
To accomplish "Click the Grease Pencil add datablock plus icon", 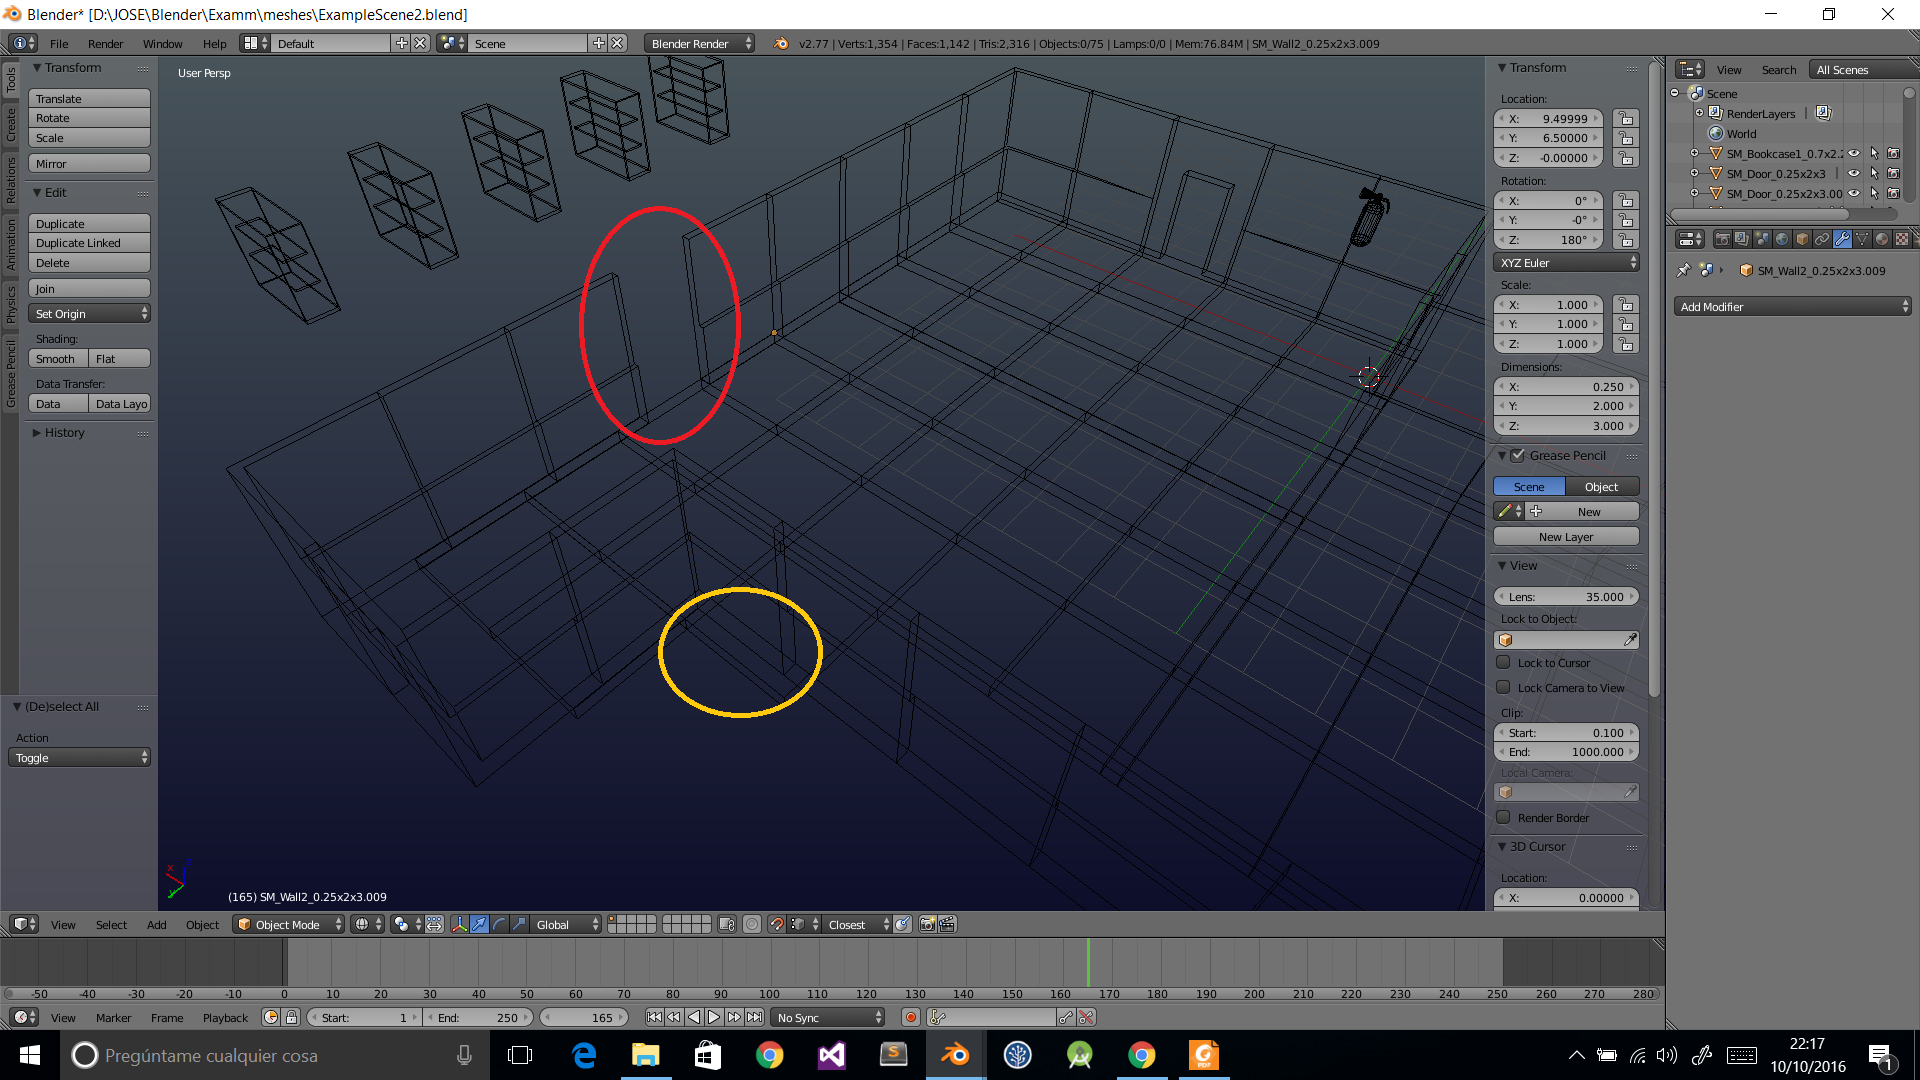I will click(1536, 511).
